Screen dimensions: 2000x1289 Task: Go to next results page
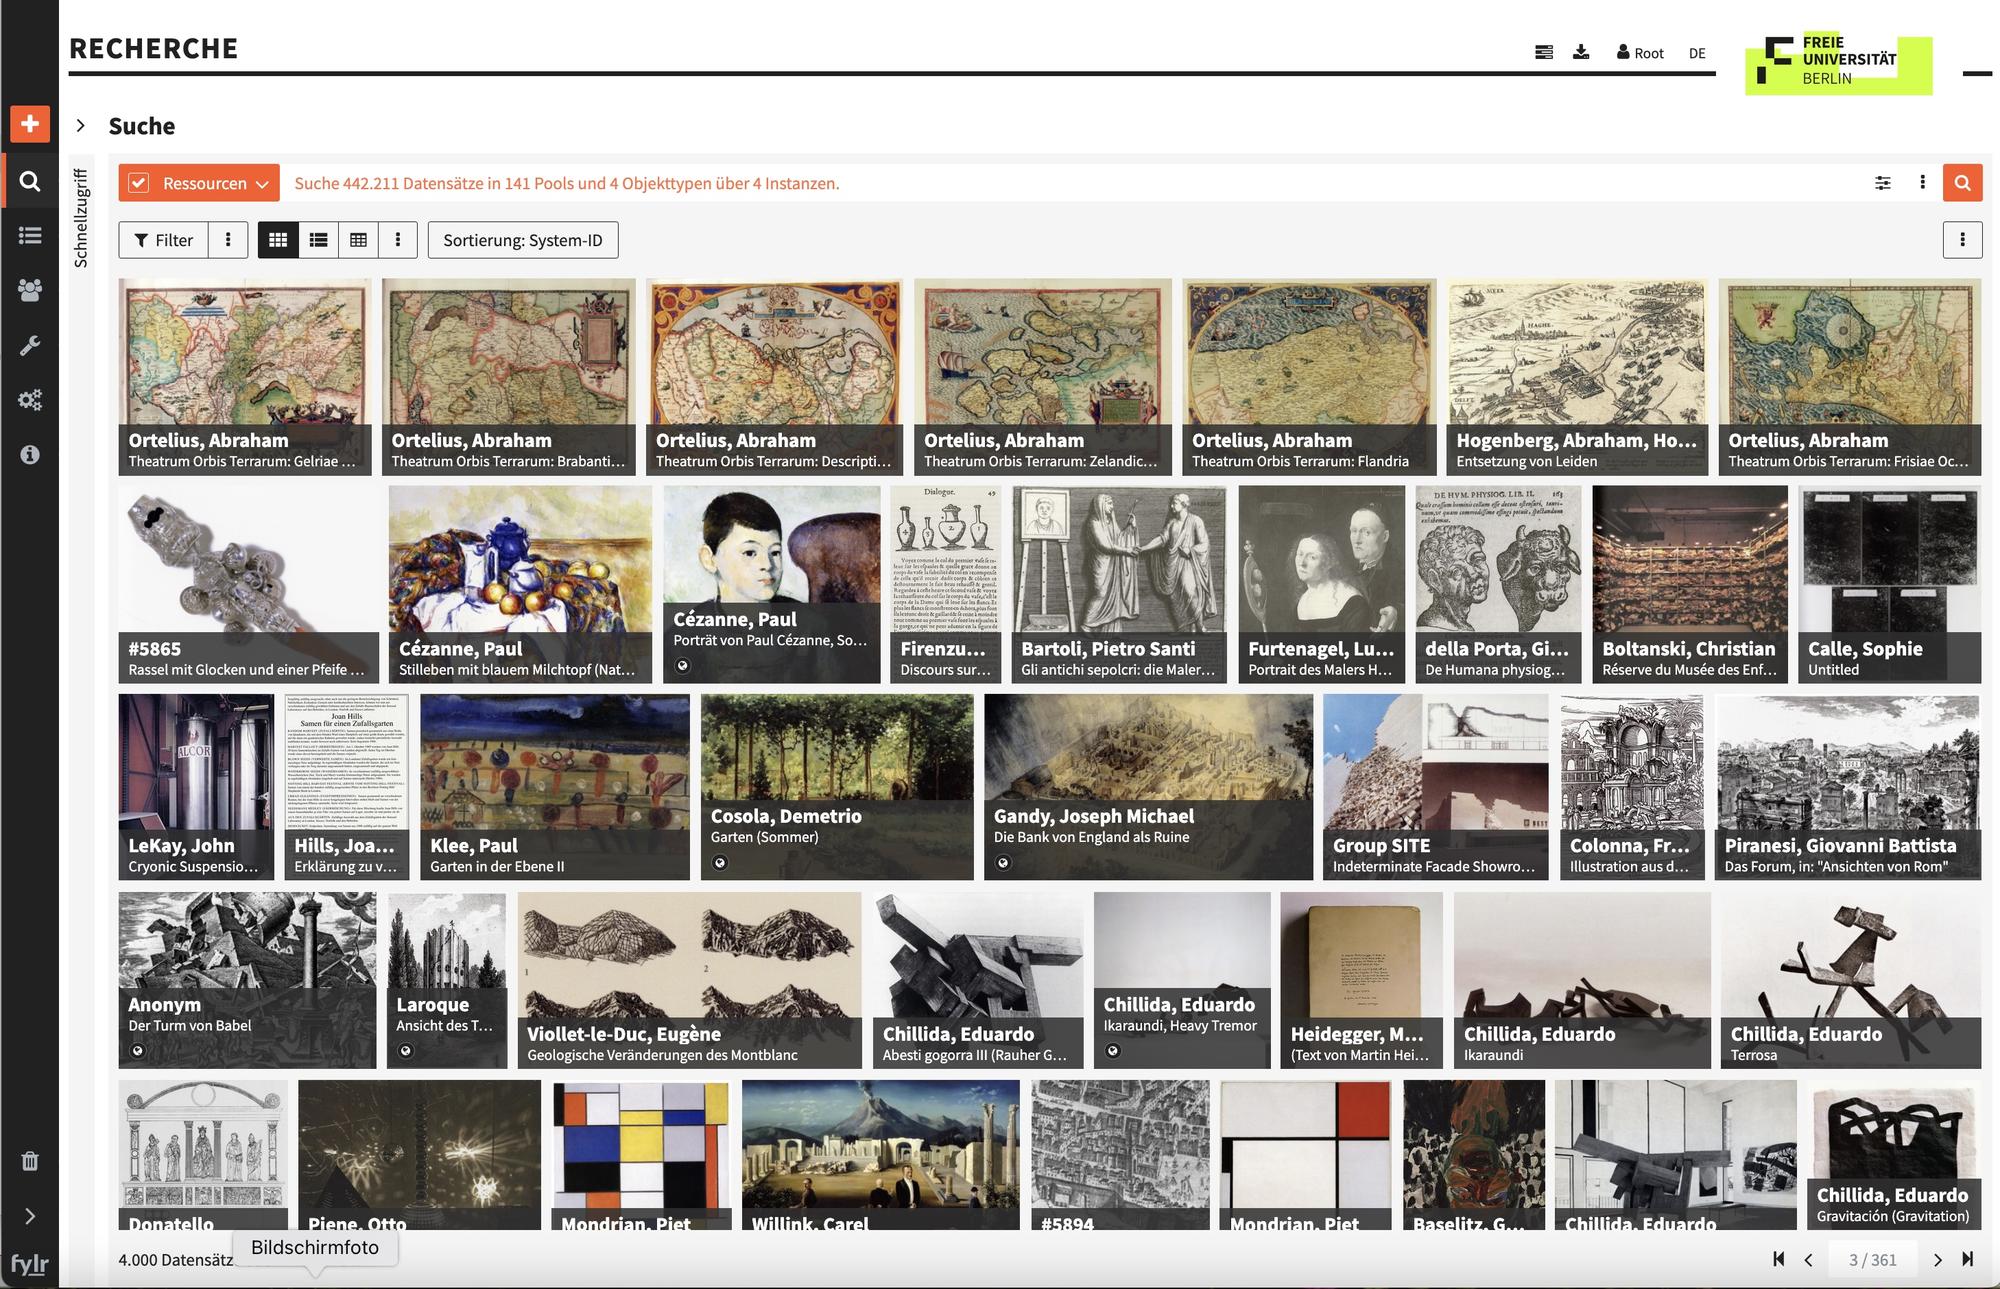tap(1937, 1260)
